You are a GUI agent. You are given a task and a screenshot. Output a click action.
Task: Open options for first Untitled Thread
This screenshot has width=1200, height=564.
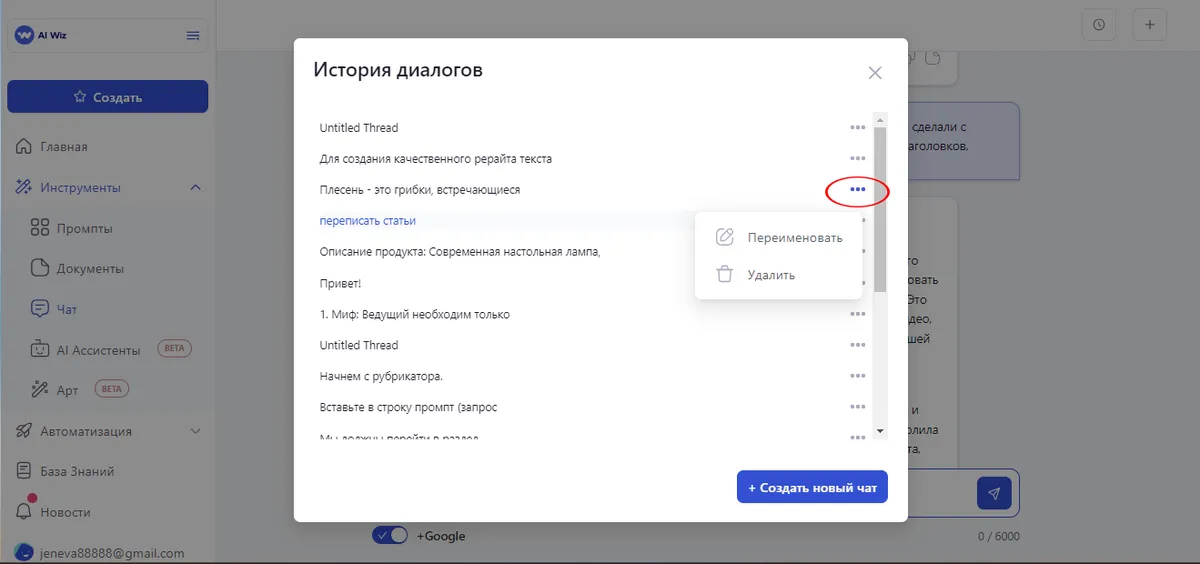point(857,127)
